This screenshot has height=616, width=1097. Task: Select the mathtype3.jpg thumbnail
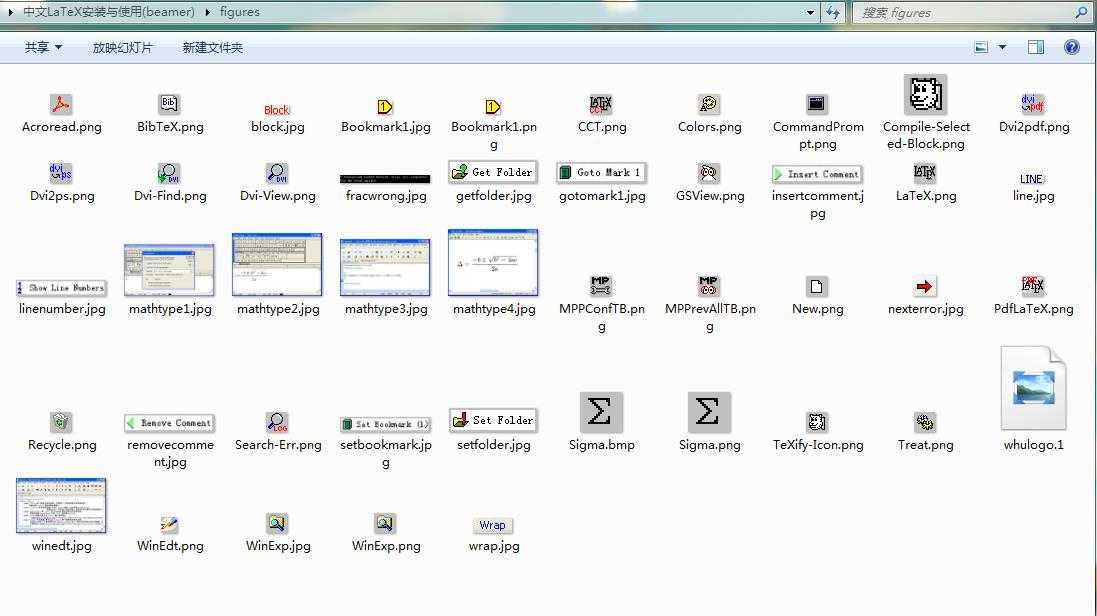pos(385,267)
